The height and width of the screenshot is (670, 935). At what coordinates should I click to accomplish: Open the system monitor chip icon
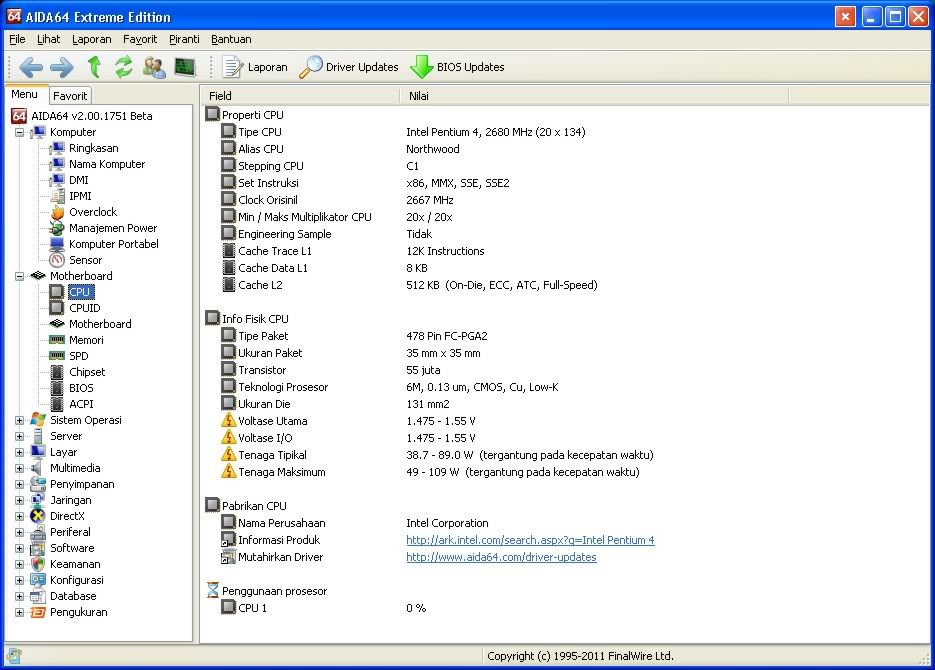point(185,67)
